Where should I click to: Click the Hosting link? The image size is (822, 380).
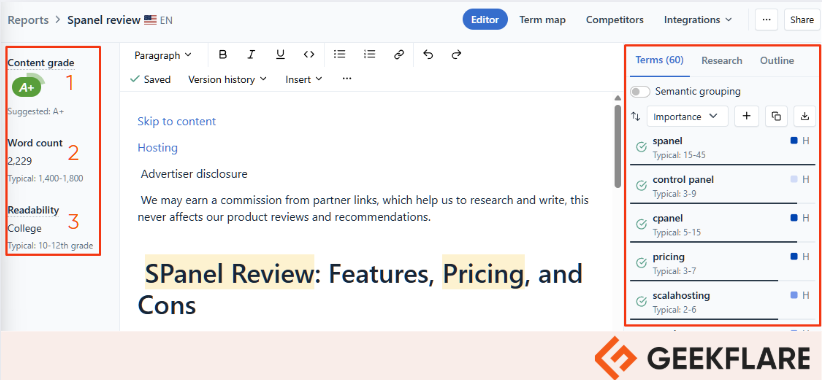pyautogui.click(x=157, y=148)
